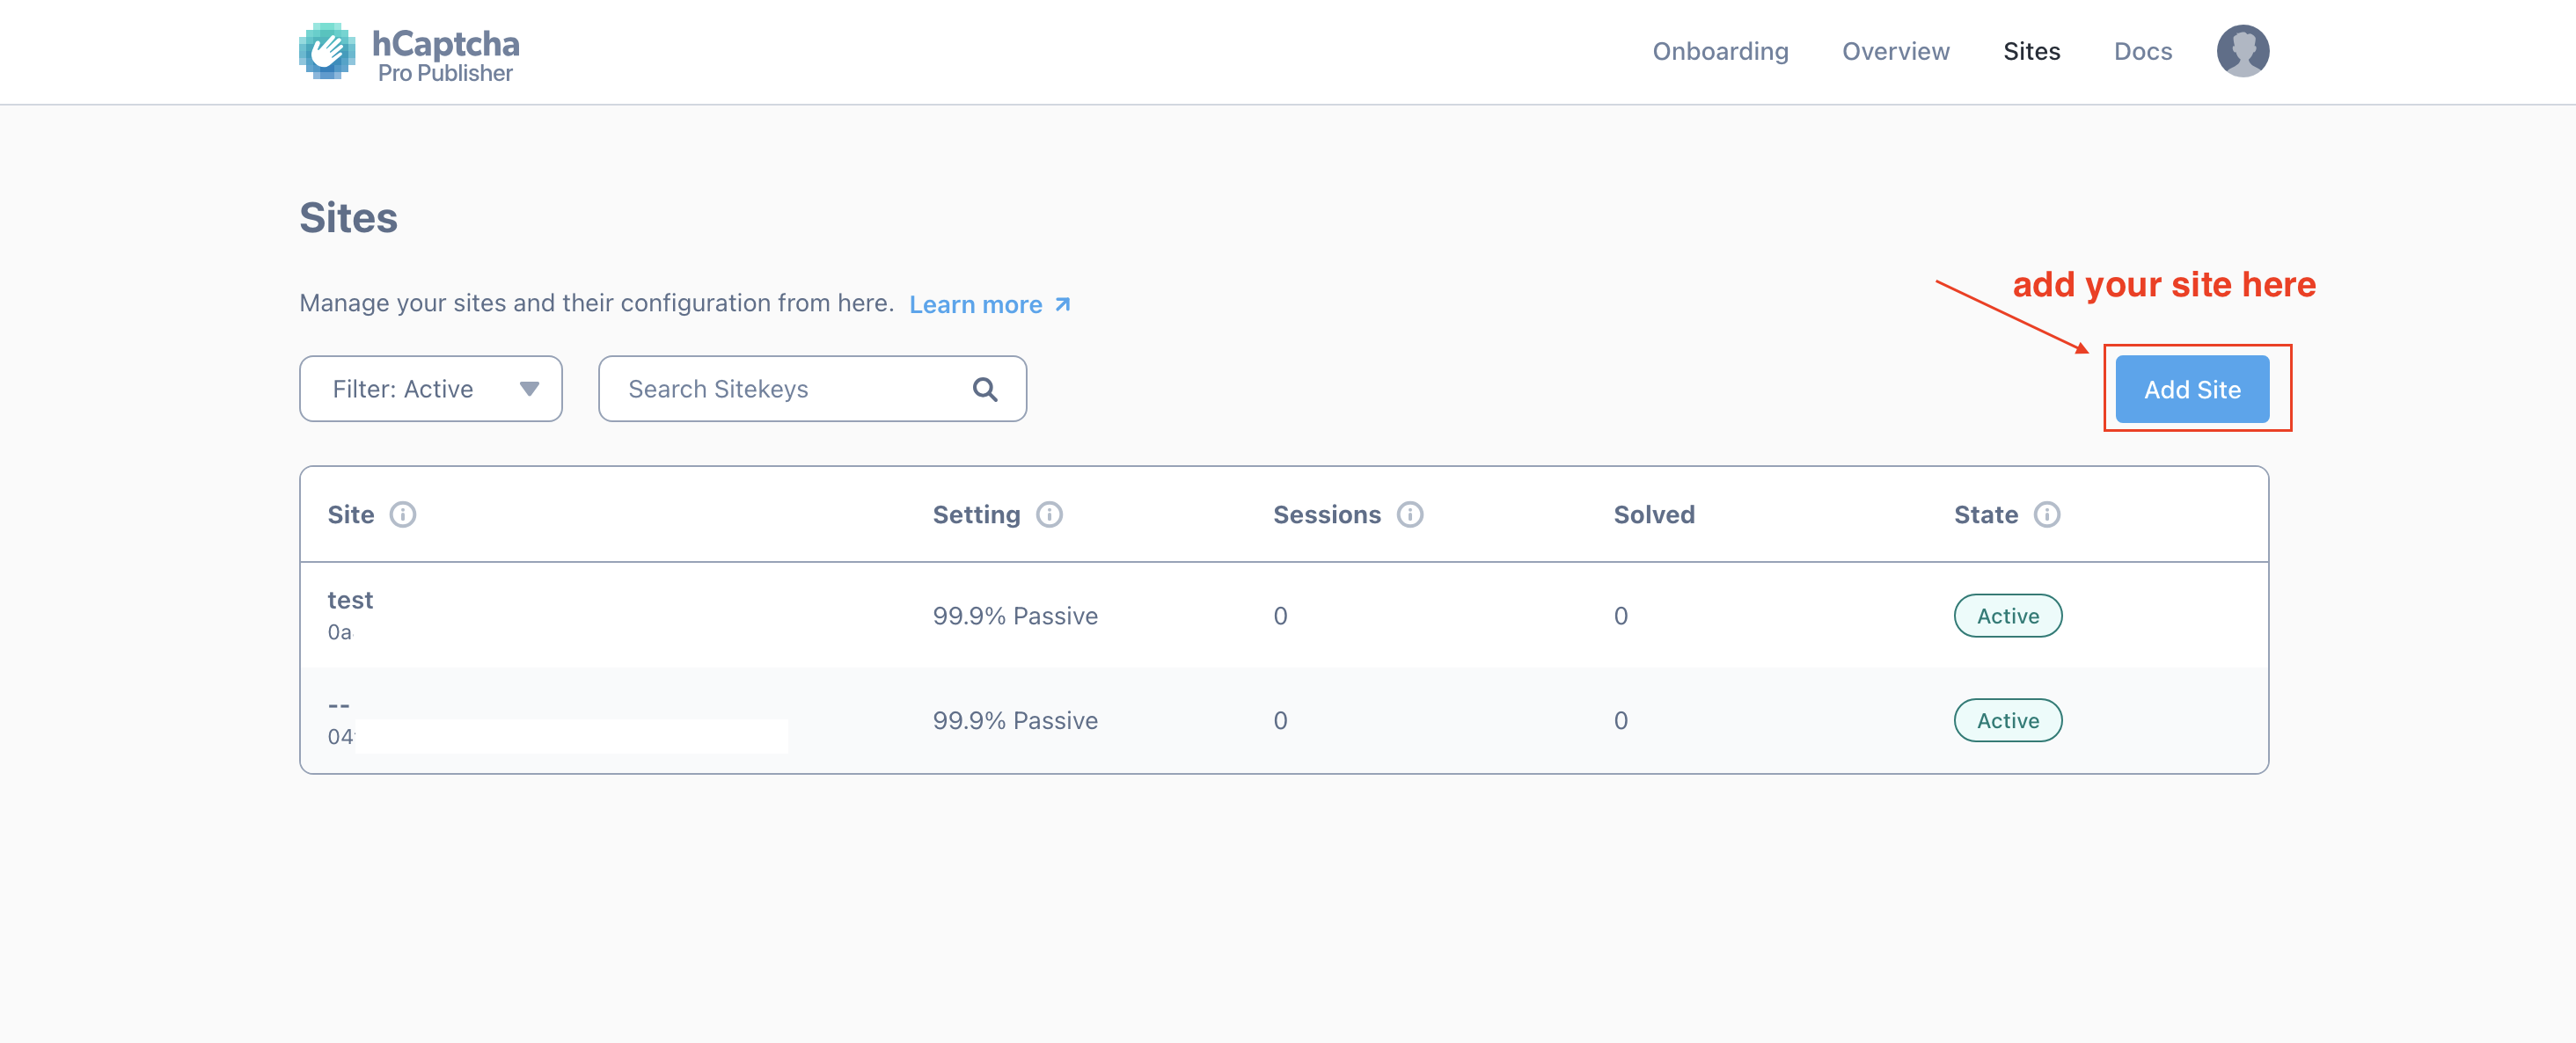Click info icon next to Site header

point(403,515)
